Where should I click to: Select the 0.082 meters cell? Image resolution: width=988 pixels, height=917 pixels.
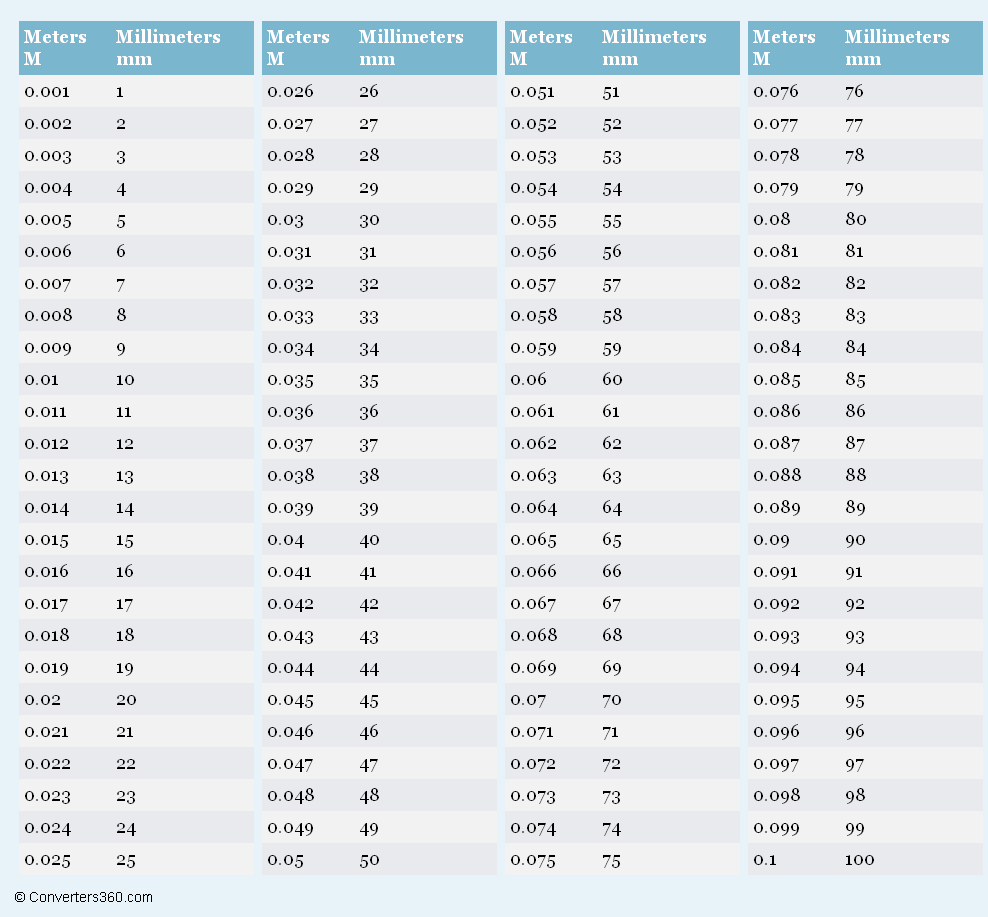point(777,284)
